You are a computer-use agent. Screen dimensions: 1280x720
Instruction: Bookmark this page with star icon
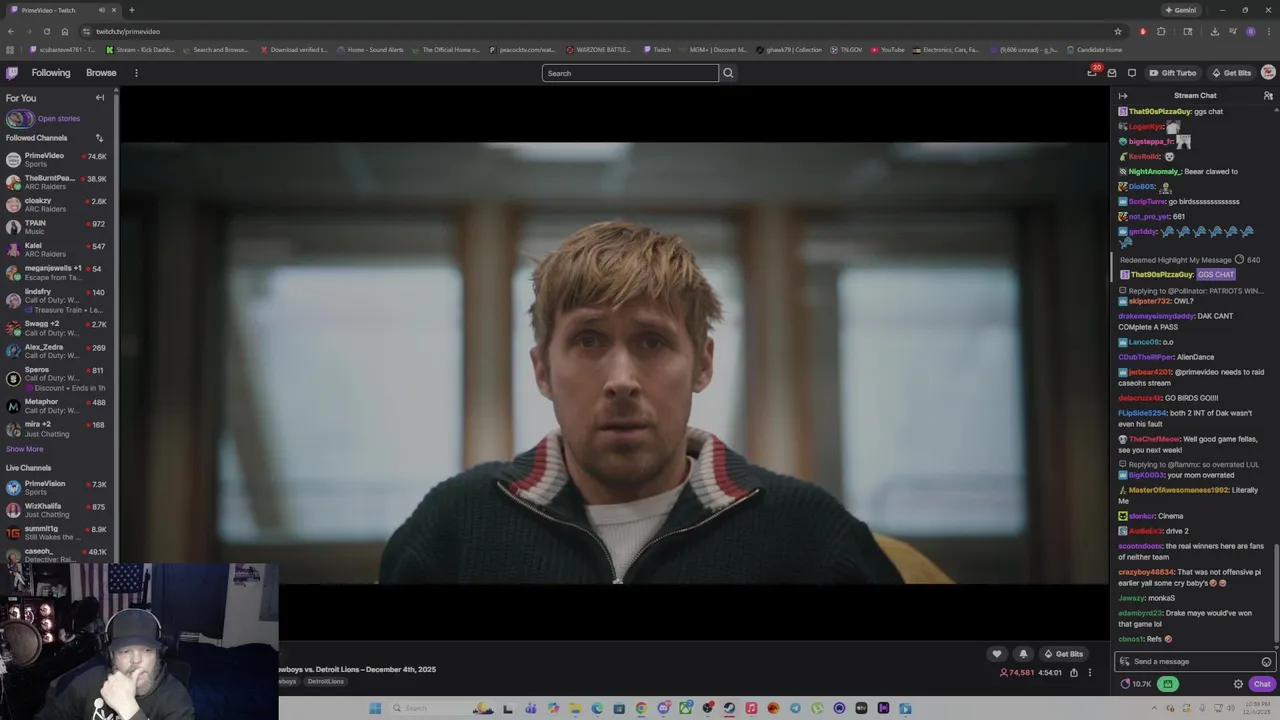[1118, 31]
